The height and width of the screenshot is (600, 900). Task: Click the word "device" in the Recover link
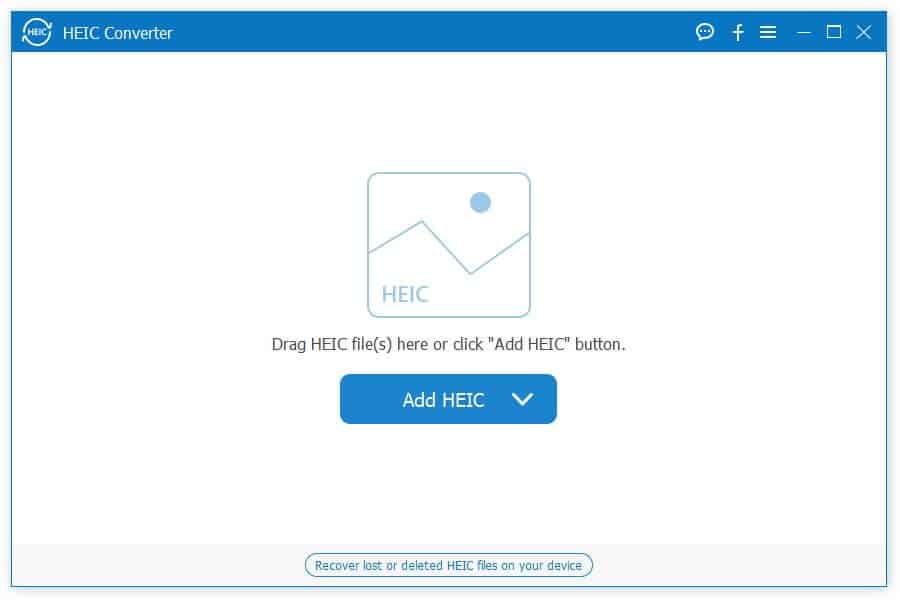point(564,566)
